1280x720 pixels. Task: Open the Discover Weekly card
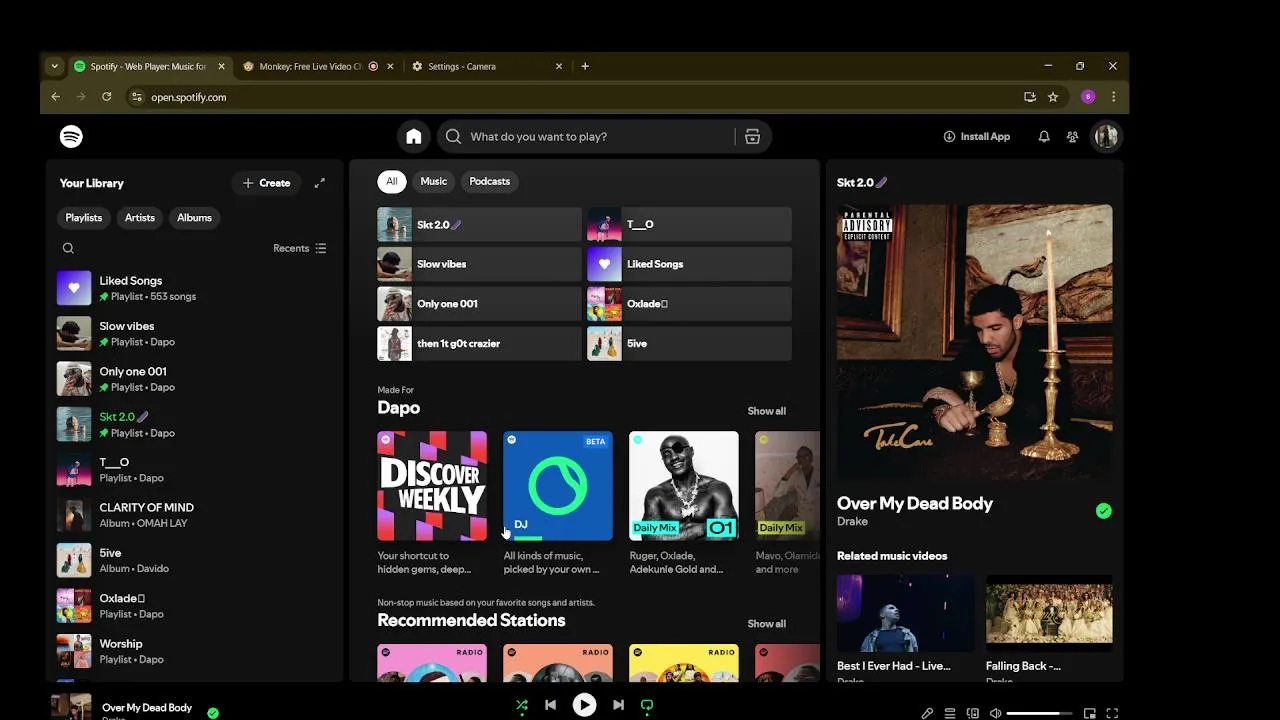[432, 505]
